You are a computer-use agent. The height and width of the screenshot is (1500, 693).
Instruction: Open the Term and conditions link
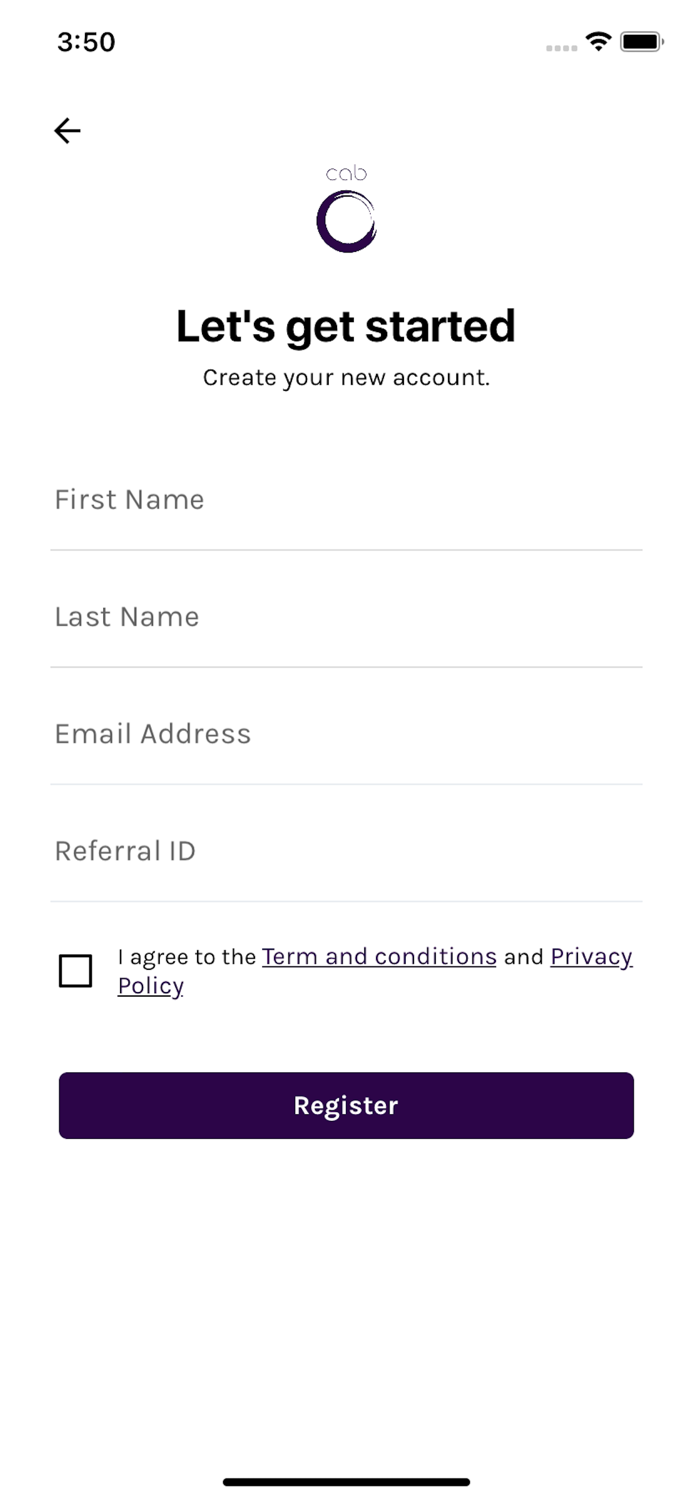[379, 957]
